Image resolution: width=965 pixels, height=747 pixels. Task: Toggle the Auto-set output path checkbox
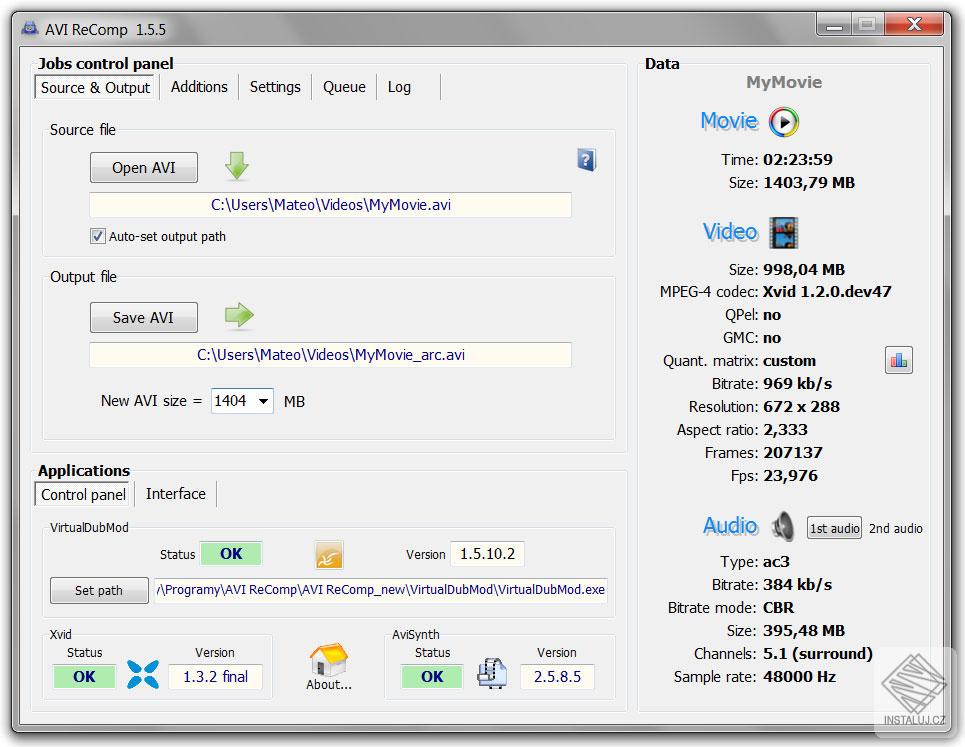coord(97,236)
